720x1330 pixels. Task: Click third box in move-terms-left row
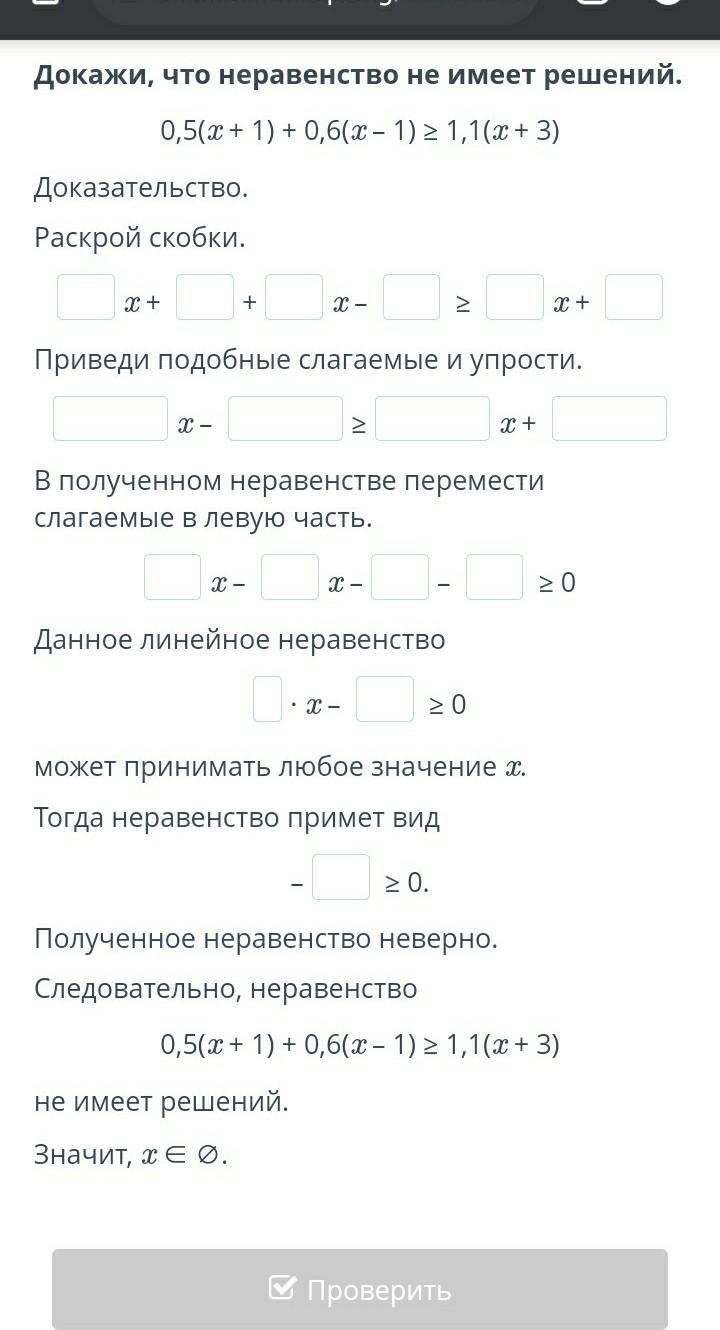click(x=400, y=577)
